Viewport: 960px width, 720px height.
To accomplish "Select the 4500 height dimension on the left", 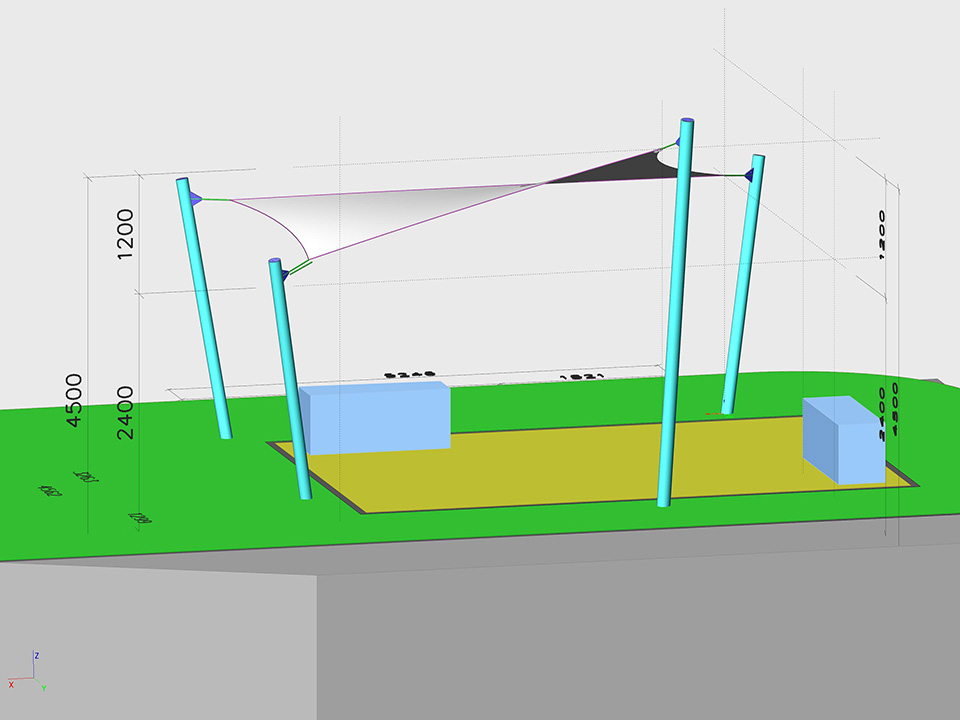I will [x=74, y=400].
